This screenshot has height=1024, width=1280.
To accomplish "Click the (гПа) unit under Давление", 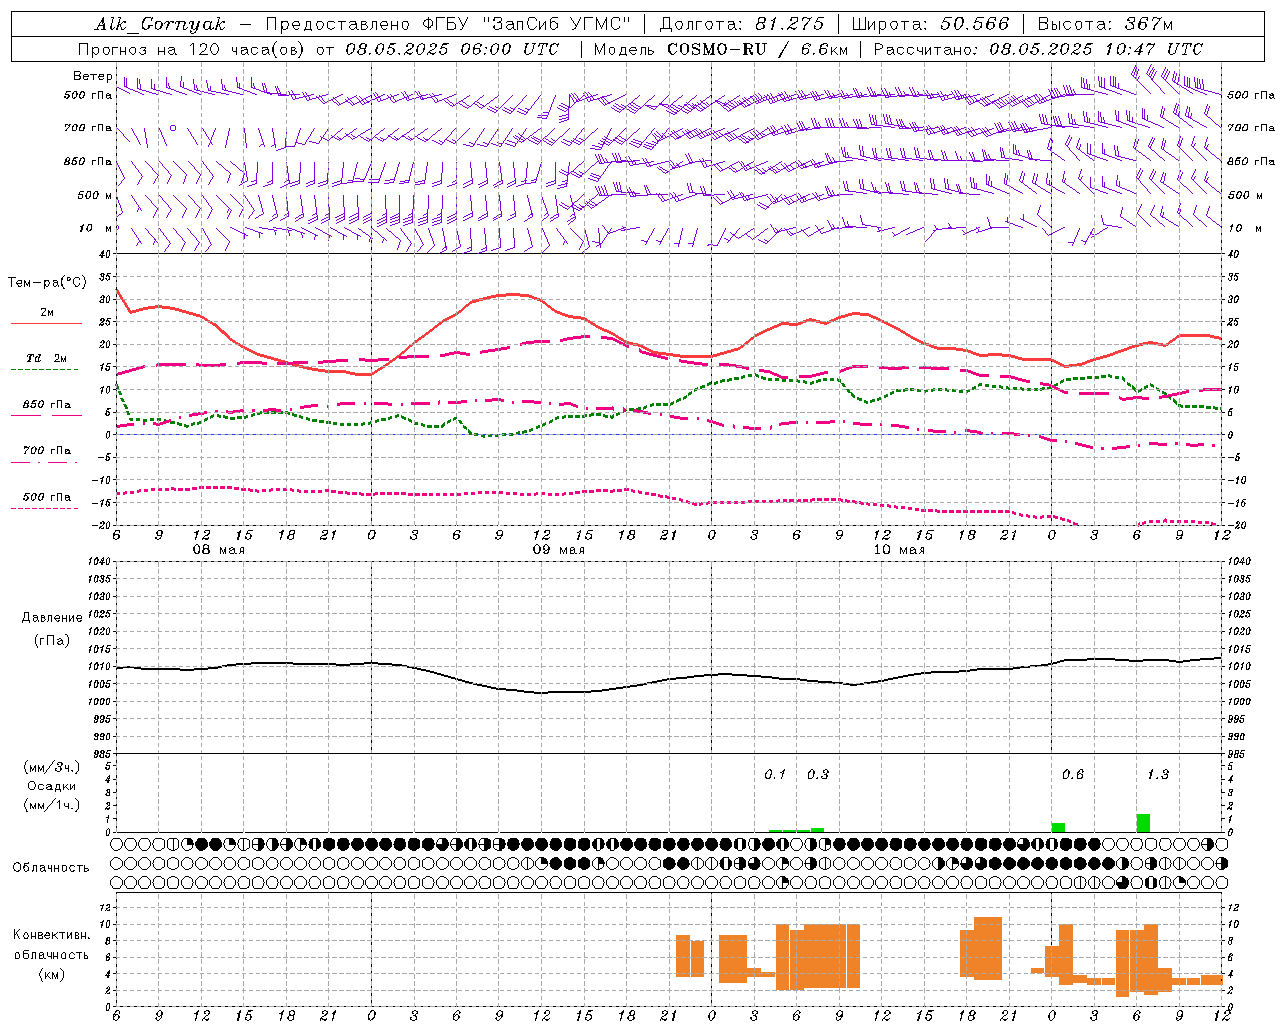I will click(x=52, y=641).
